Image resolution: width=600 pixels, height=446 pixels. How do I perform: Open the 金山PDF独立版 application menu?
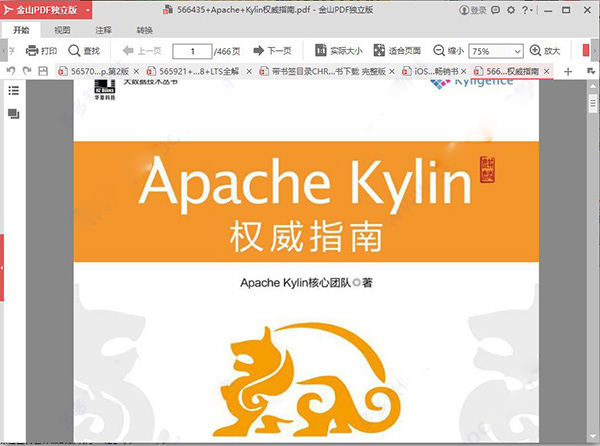click(x=46, y=10)
